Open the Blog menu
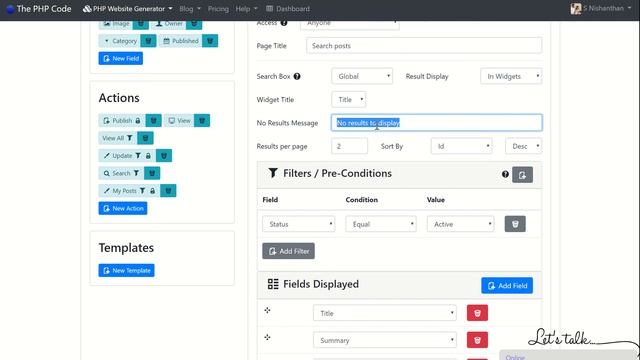Screen dimensions: 640x360 (x=190, y=9)
